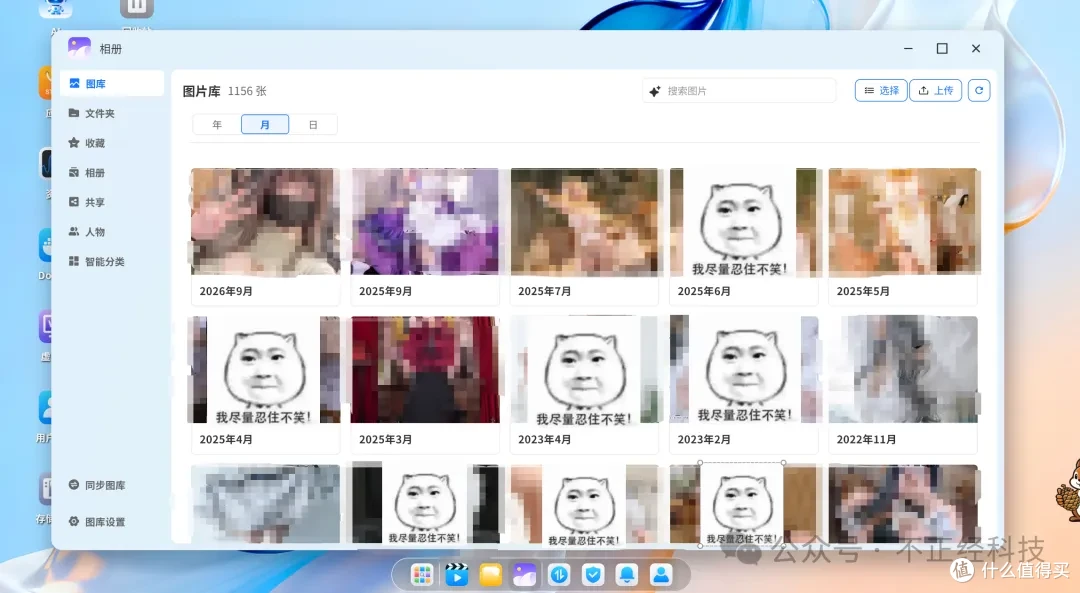Launch the video player from the dock

456,574
